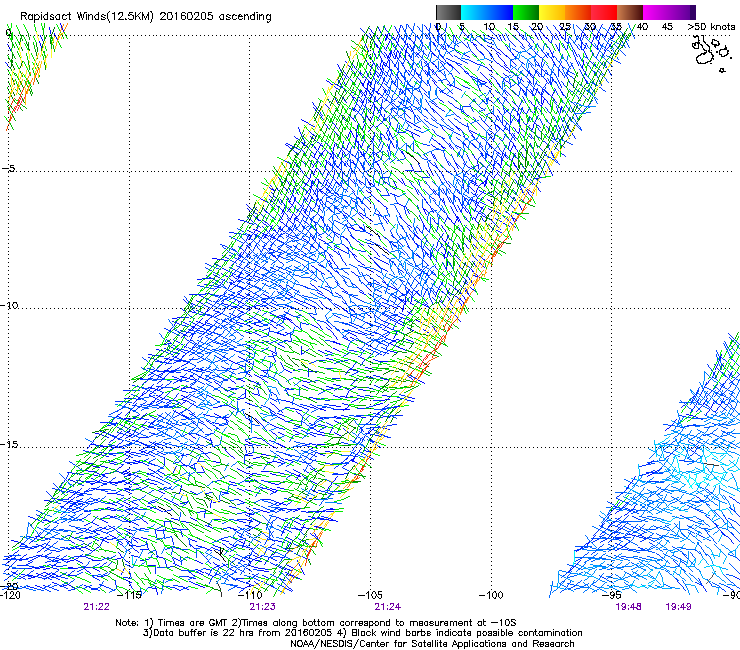
Task: Click the '21:22' swath time label
Action: click(x=96, y=607)
